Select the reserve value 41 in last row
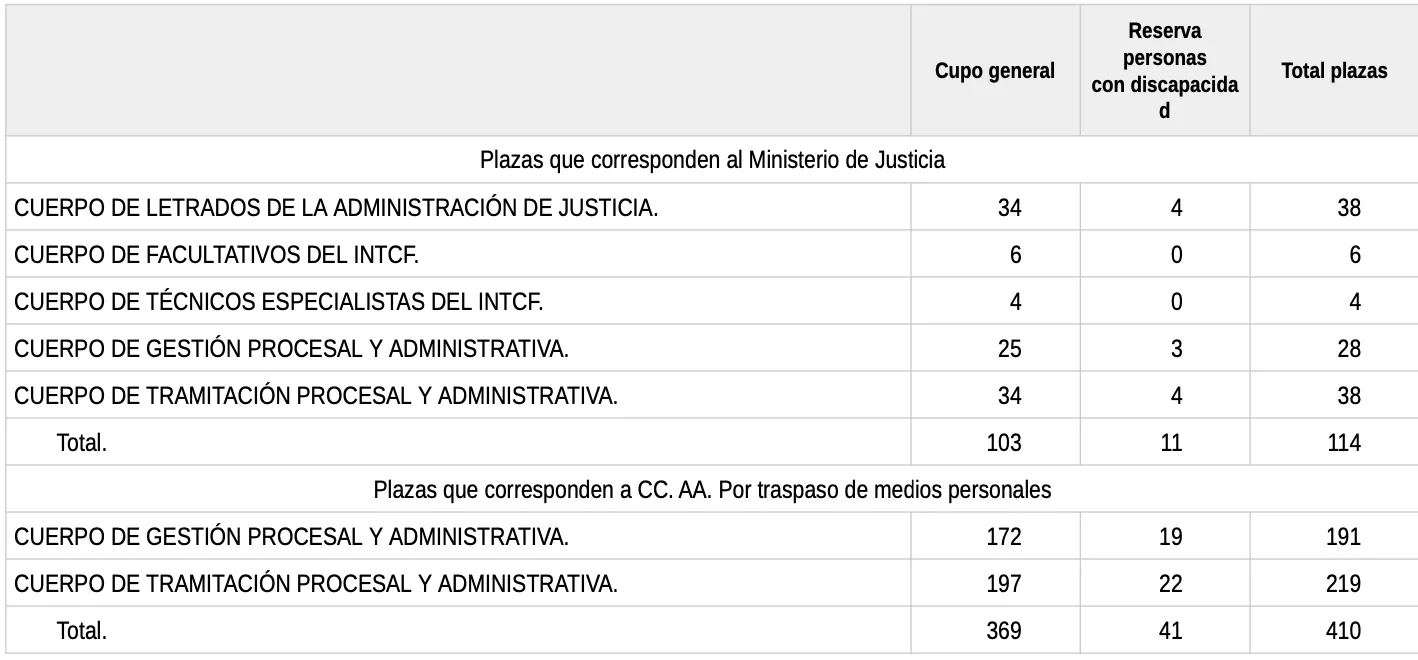This screenshot has height=660, width=1418. click(1171, 631)
